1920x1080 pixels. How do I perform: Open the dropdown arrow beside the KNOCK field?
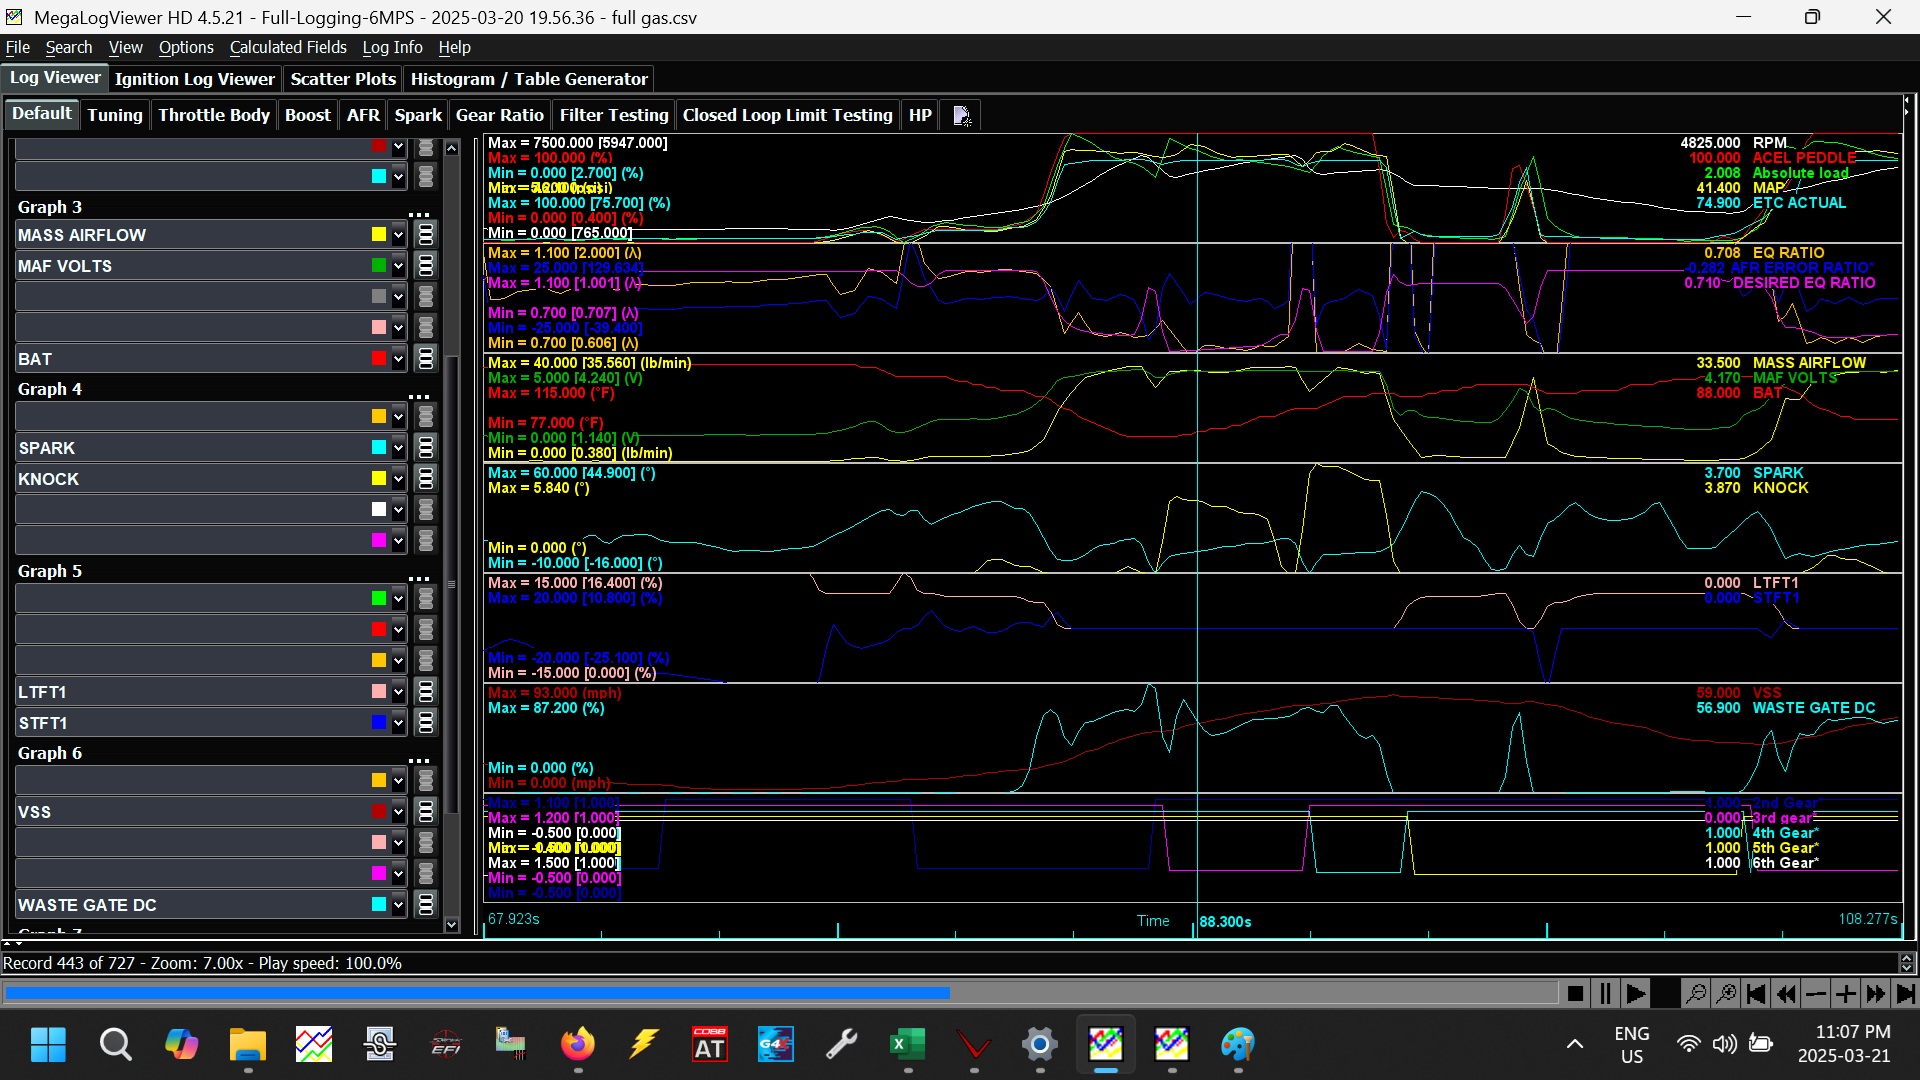click(398, 479)
